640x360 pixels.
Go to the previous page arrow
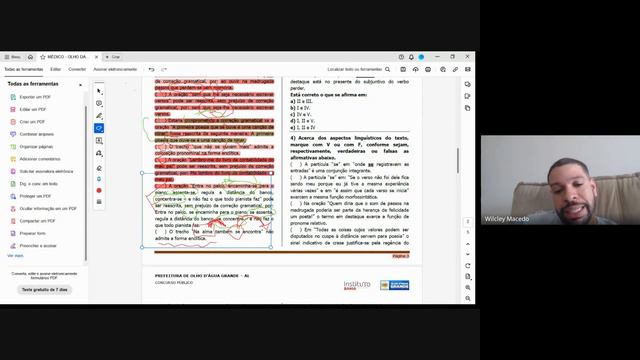click(x=468, y=244)
